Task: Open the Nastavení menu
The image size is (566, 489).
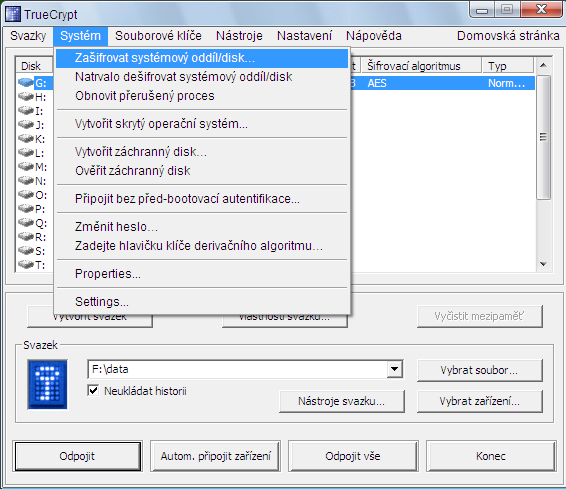Action: pos(304,36)
